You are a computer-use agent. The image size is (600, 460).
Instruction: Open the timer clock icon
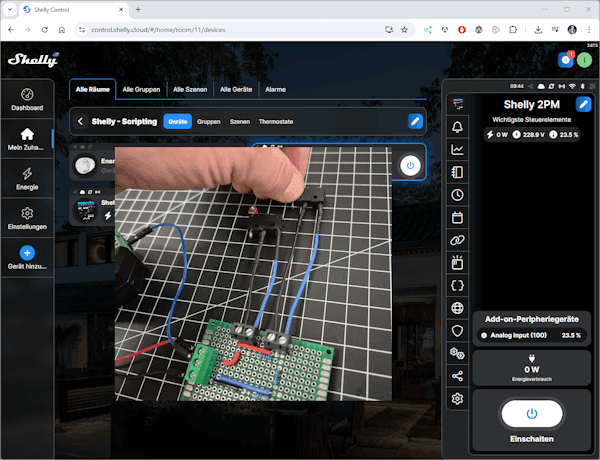pyautogui.click(x=458, y=195)
